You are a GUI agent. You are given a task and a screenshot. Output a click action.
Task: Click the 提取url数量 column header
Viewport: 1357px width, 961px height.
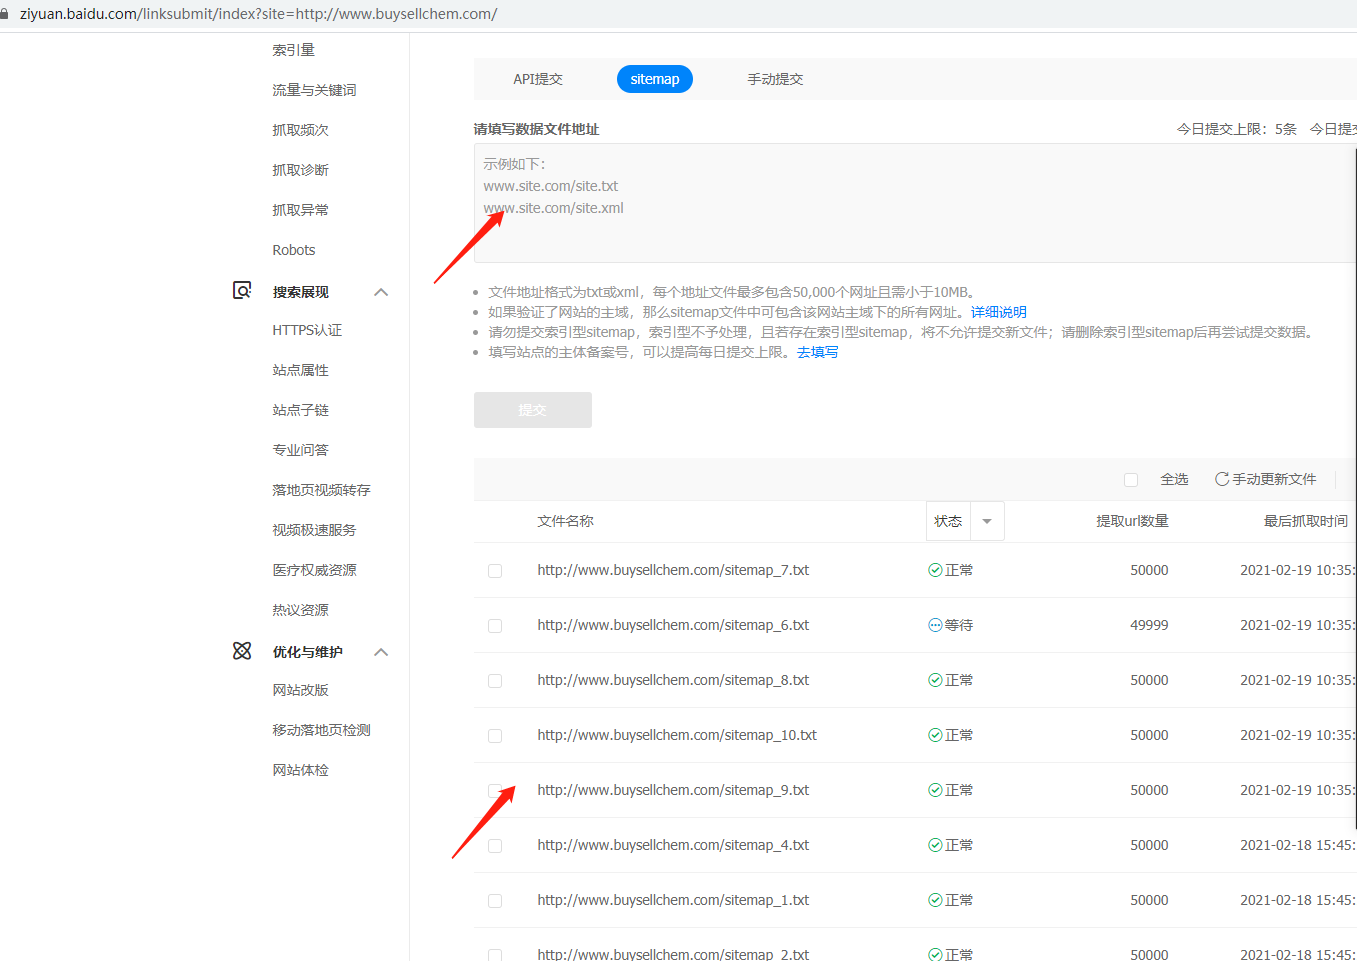coord(1132,521)
